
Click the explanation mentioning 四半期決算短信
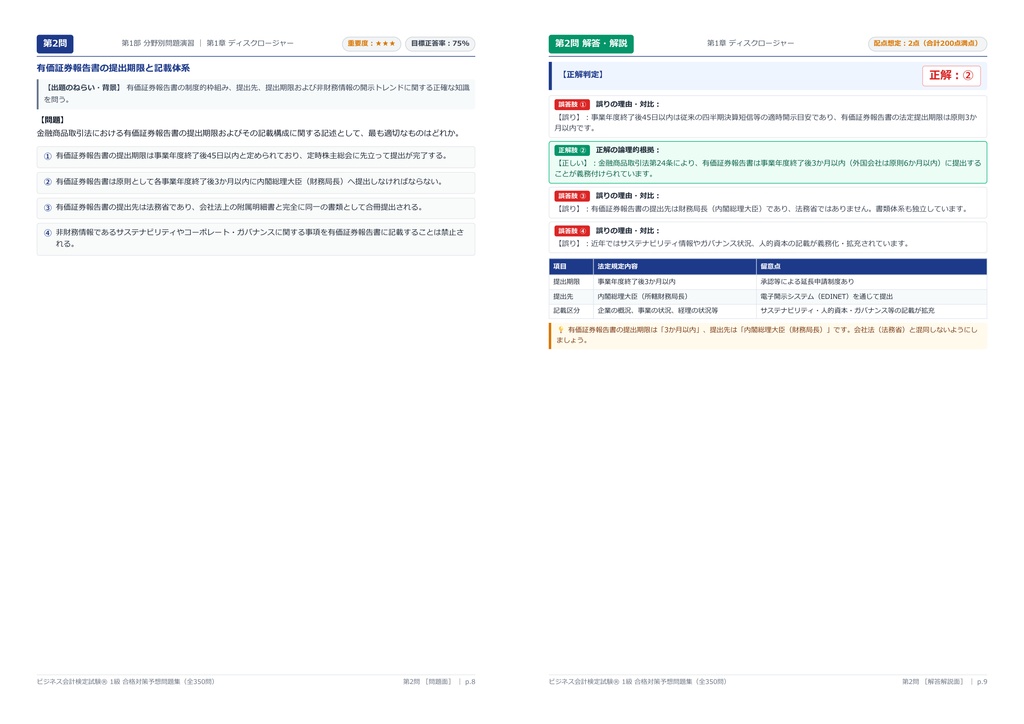(766, 123)
